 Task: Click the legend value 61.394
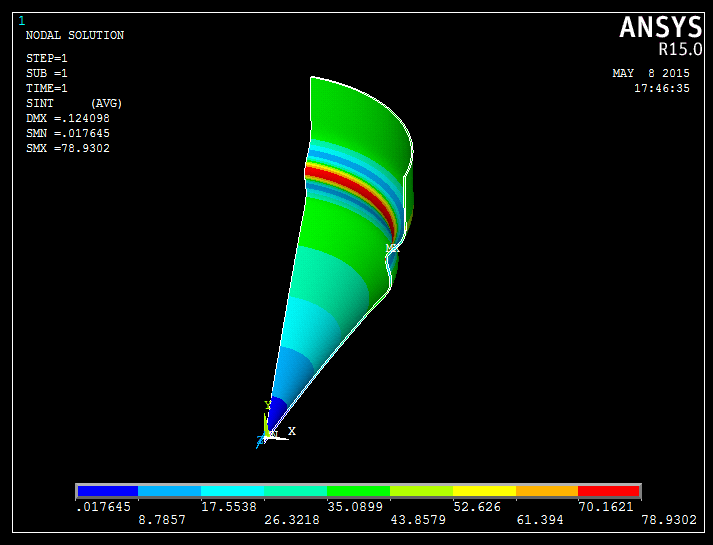540,520
